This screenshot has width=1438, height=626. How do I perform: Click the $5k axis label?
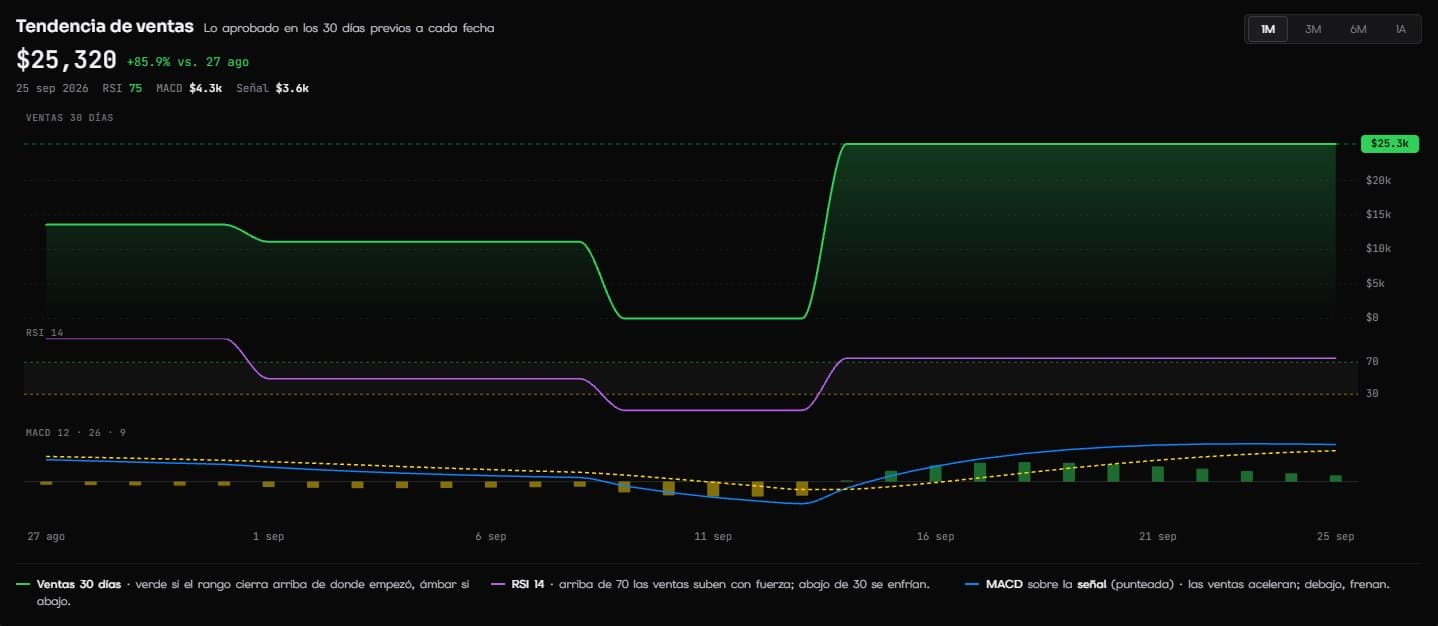[1375, 283]
